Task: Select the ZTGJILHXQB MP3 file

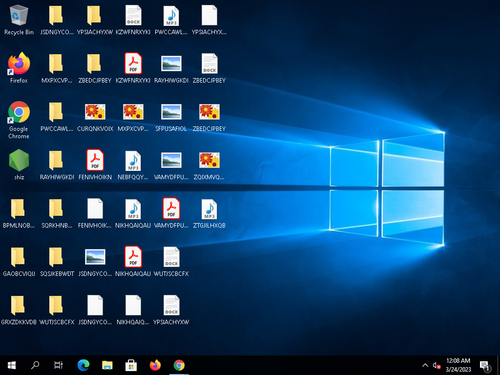Action: pos(209,213)
